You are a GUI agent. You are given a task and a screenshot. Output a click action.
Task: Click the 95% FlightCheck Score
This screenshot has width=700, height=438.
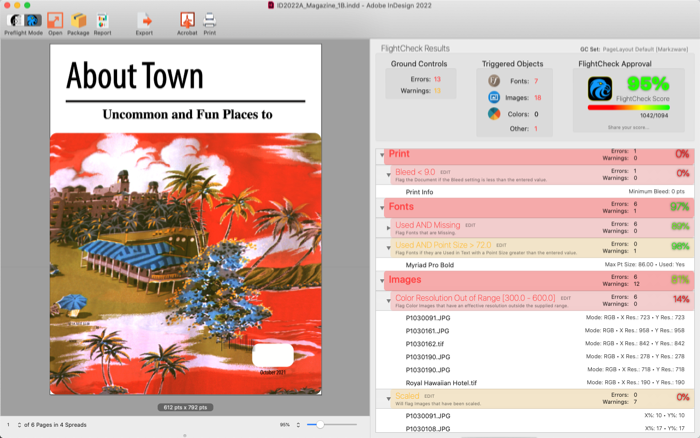648,83
